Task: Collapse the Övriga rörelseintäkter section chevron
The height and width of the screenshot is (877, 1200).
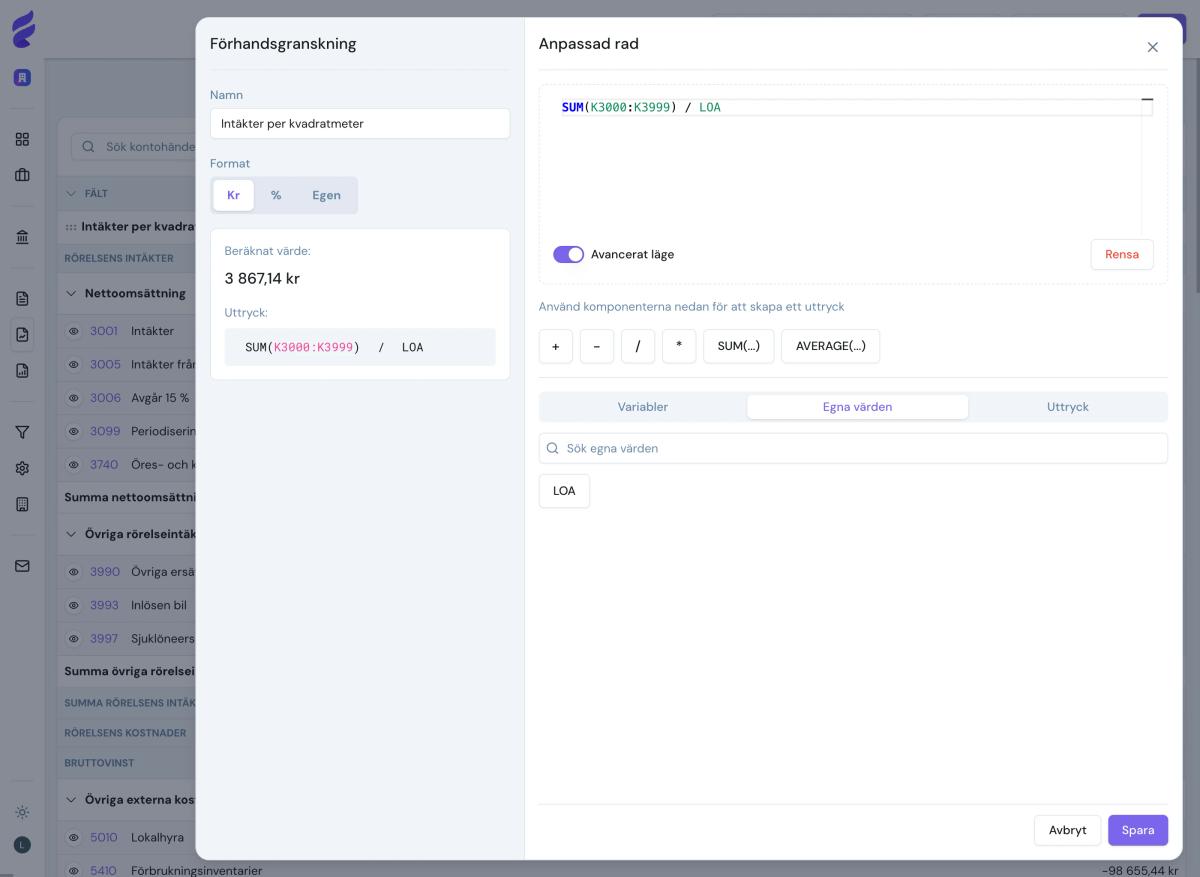Action: (71, 534)
